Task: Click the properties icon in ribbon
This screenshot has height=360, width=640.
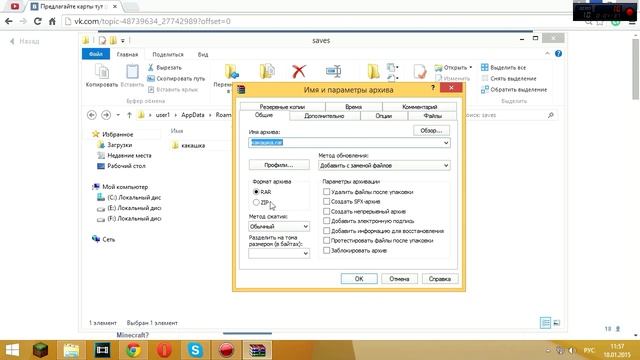Action: pos(420,71)
